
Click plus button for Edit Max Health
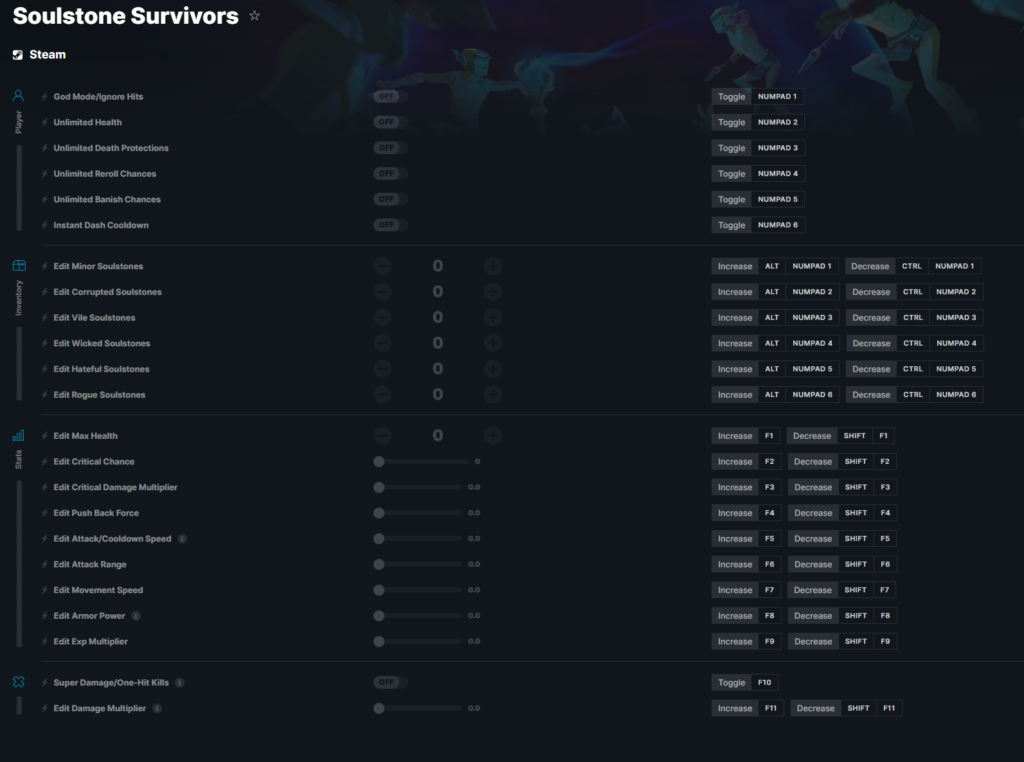493,436
